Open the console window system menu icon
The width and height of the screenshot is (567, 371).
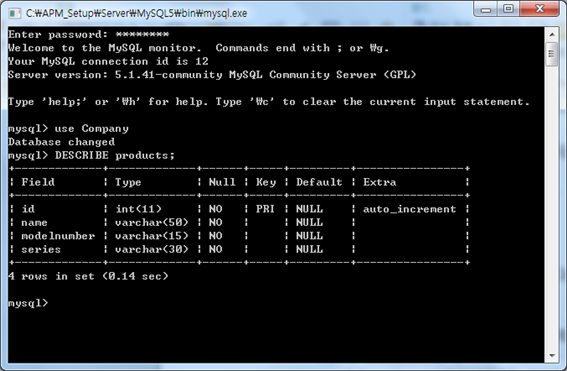point(15,13)
